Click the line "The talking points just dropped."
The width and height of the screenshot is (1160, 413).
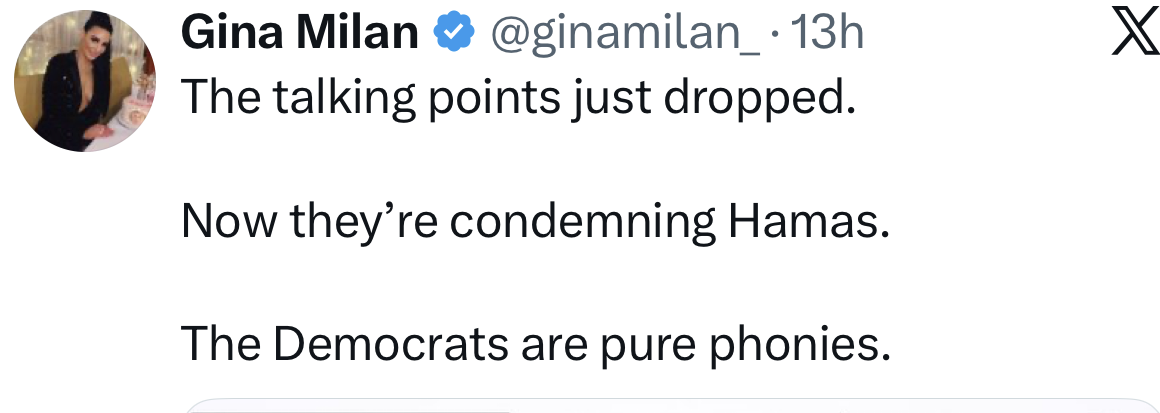(x=519, y=97)
